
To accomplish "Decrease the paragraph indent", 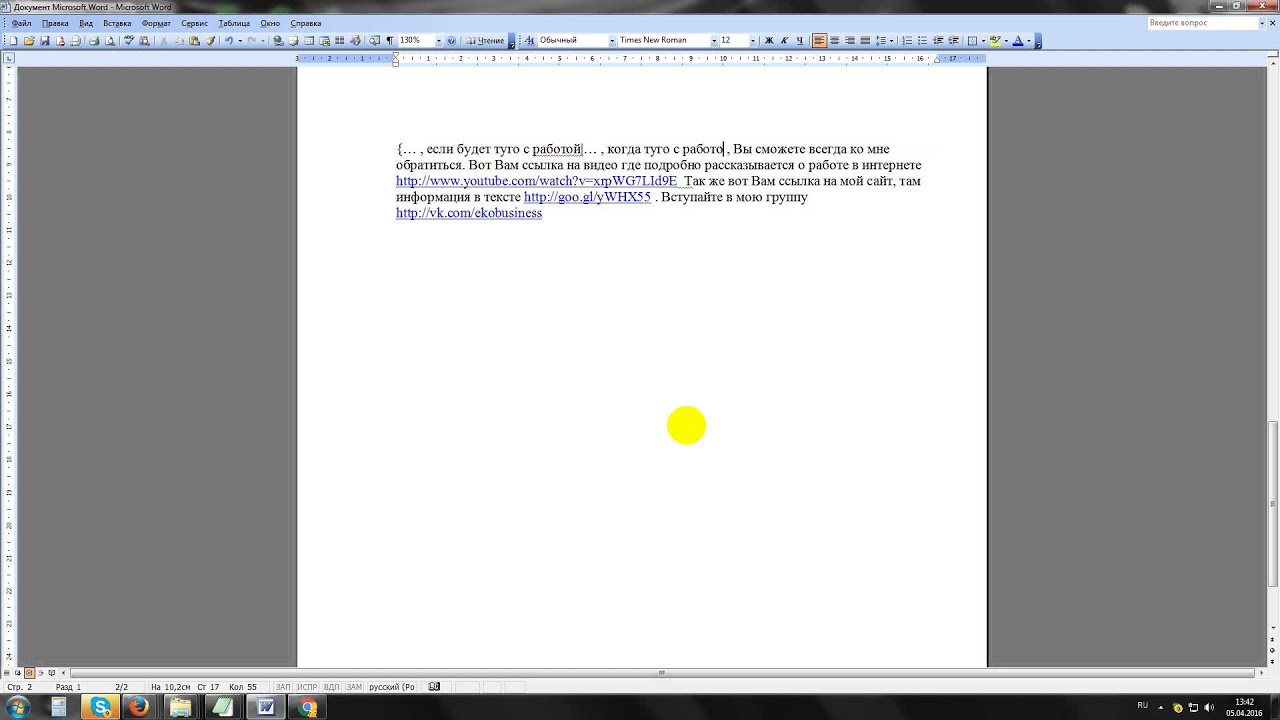I will pos(938,41).
